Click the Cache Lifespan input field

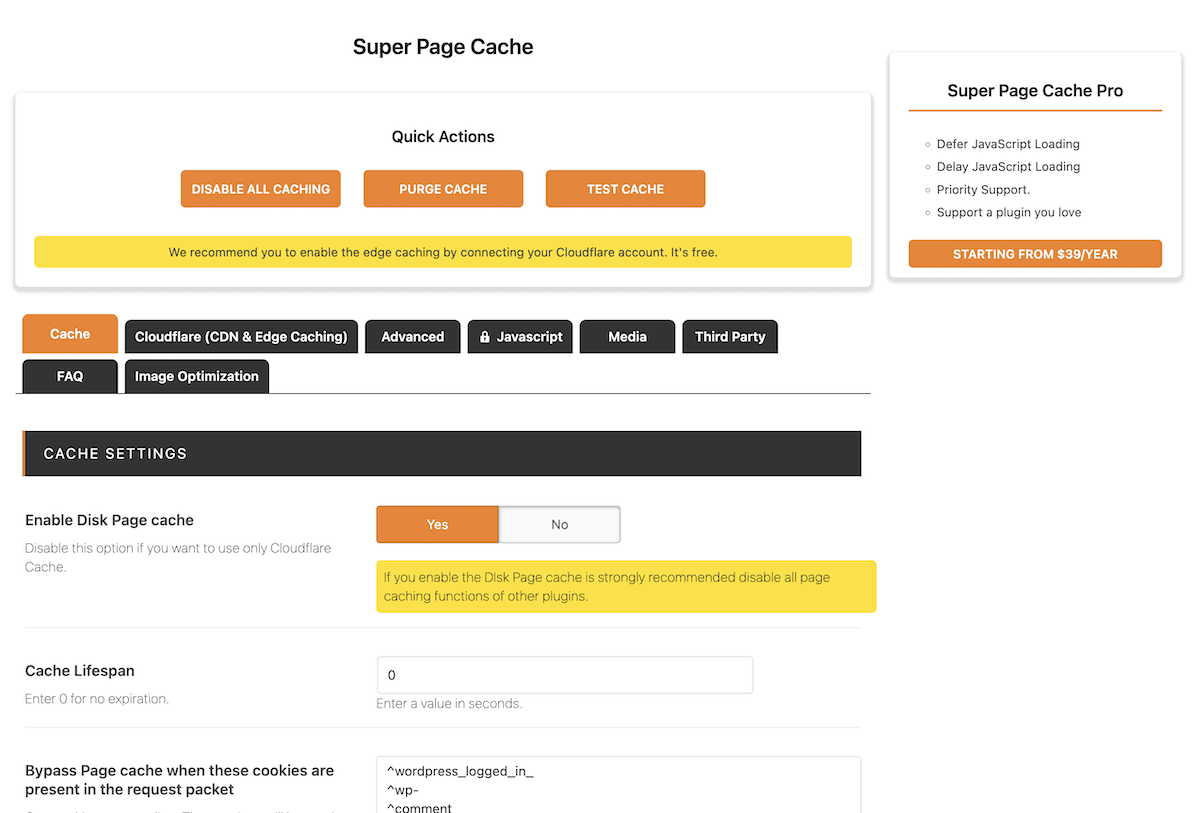click(x=565, y=675)
